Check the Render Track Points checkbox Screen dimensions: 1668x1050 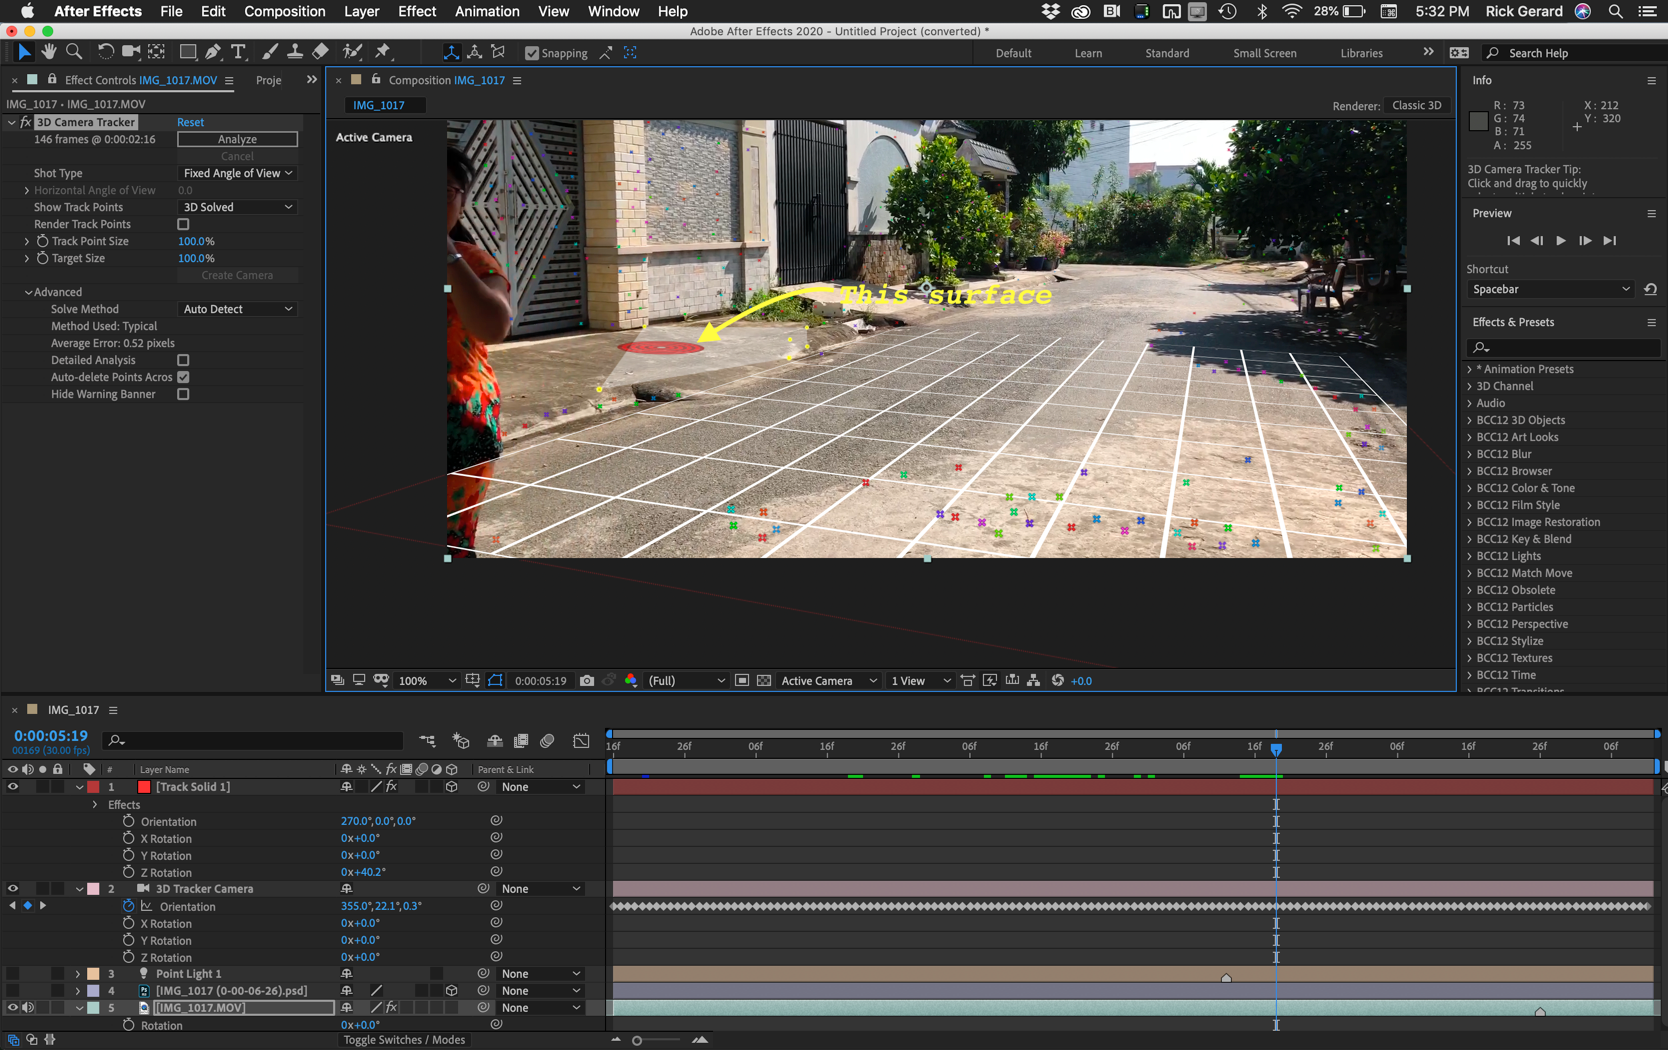coord(183,224)
